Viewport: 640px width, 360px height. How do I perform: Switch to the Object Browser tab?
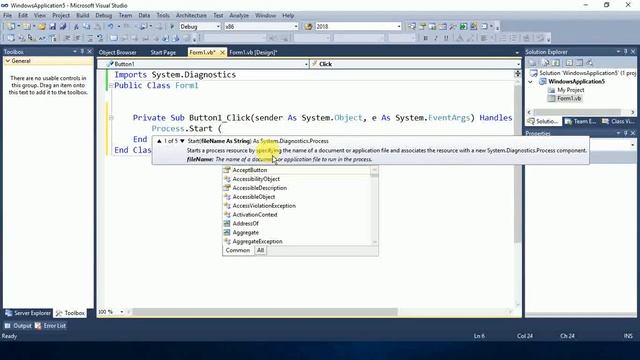click(118, 52)
